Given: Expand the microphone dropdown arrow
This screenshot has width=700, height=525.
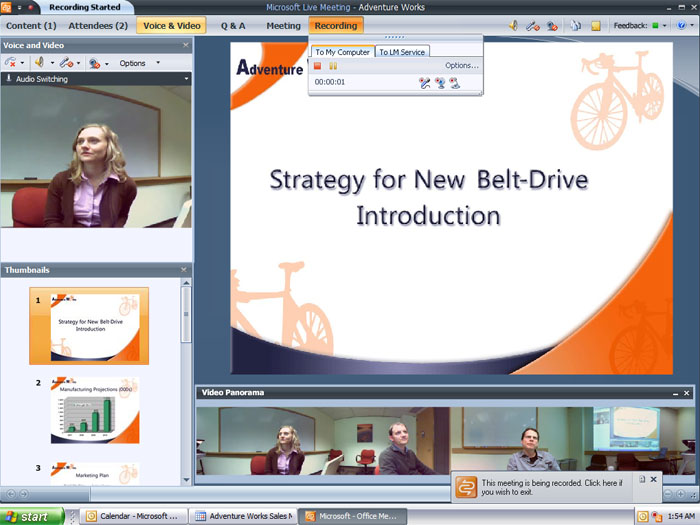Looking at the screenshot, I should (79, 63).
